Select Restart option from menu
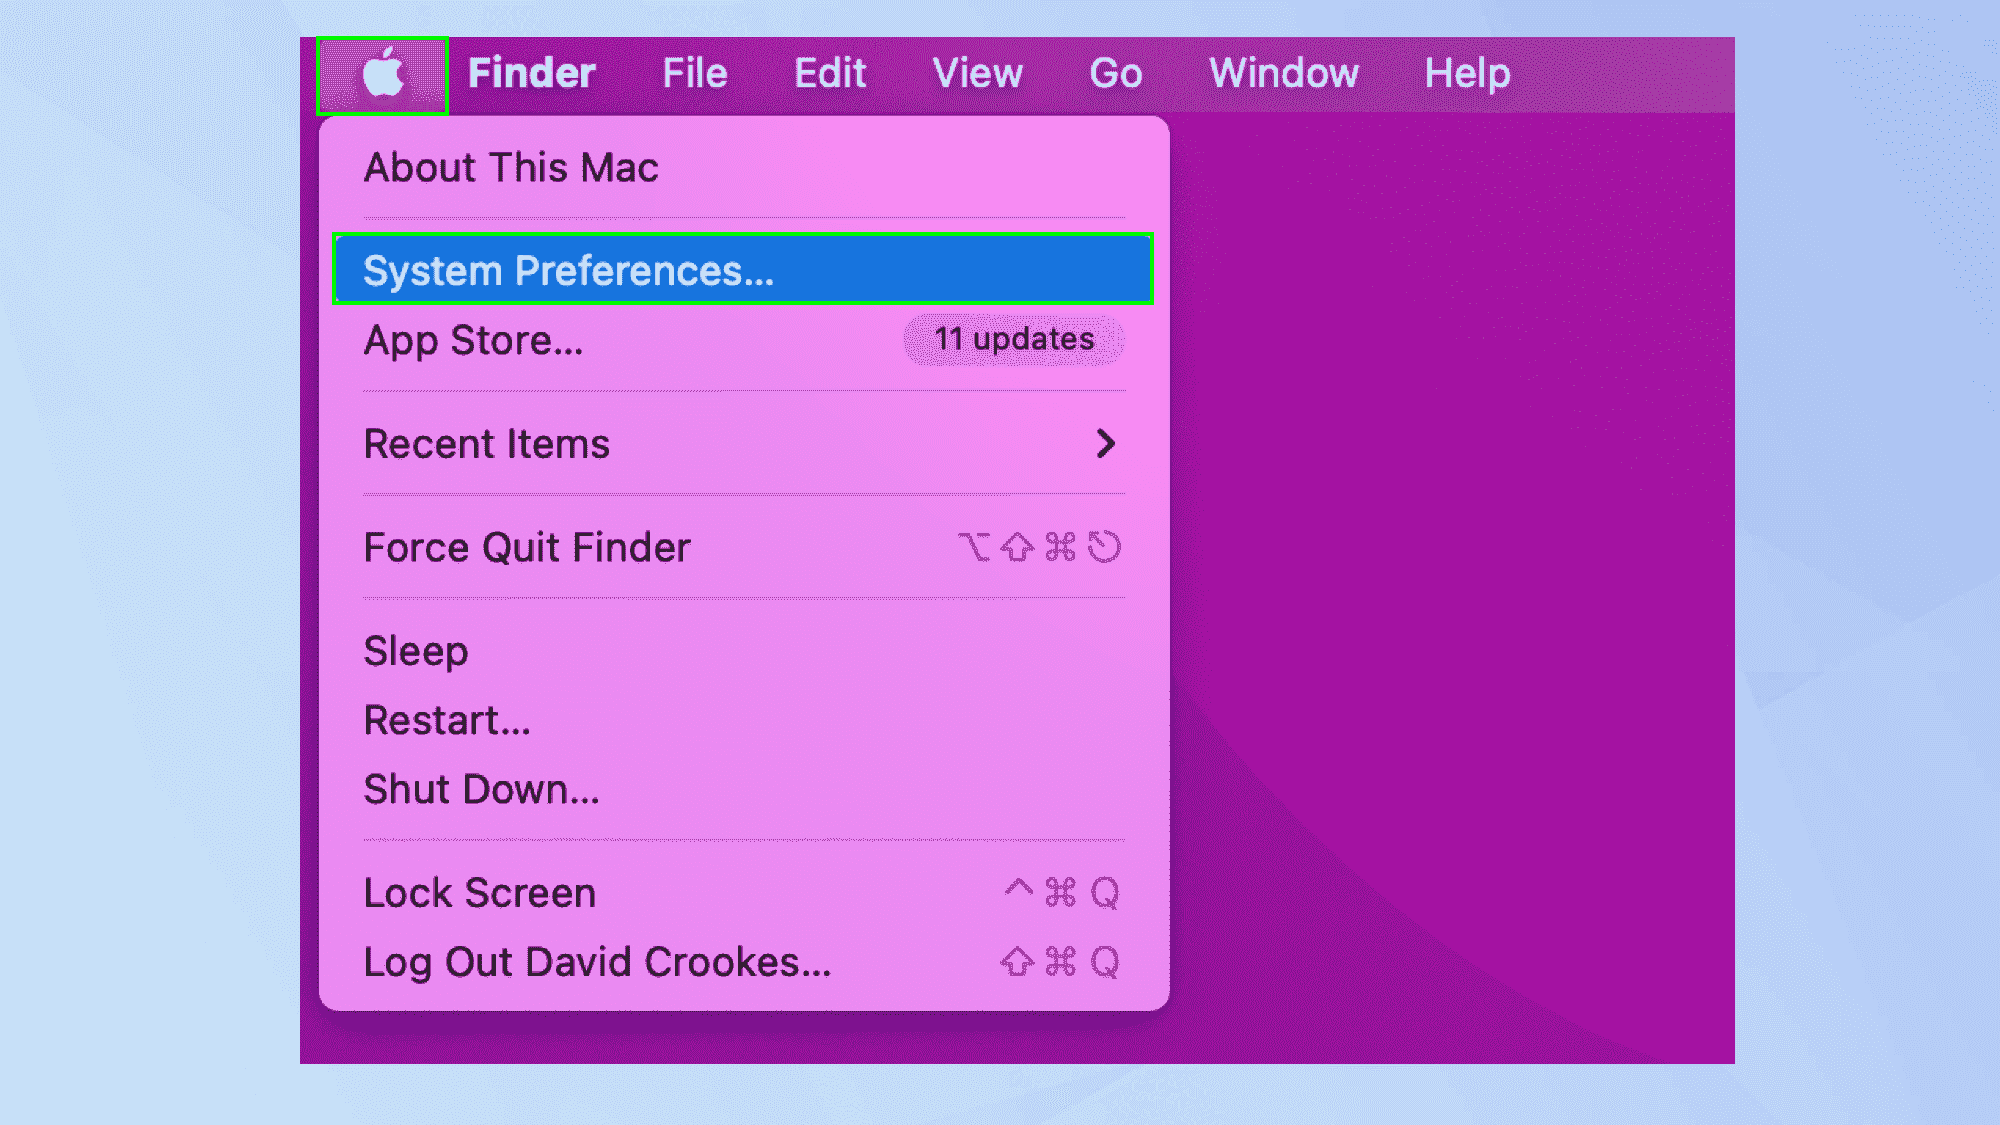This screenshot has height=1125, width=2000. pyautogui.click(x=446, y=720)
